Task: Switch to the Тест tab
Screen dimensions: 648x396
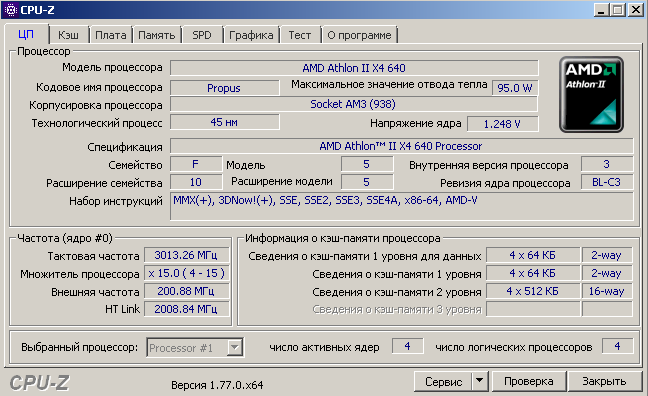Action: (300, 35)
